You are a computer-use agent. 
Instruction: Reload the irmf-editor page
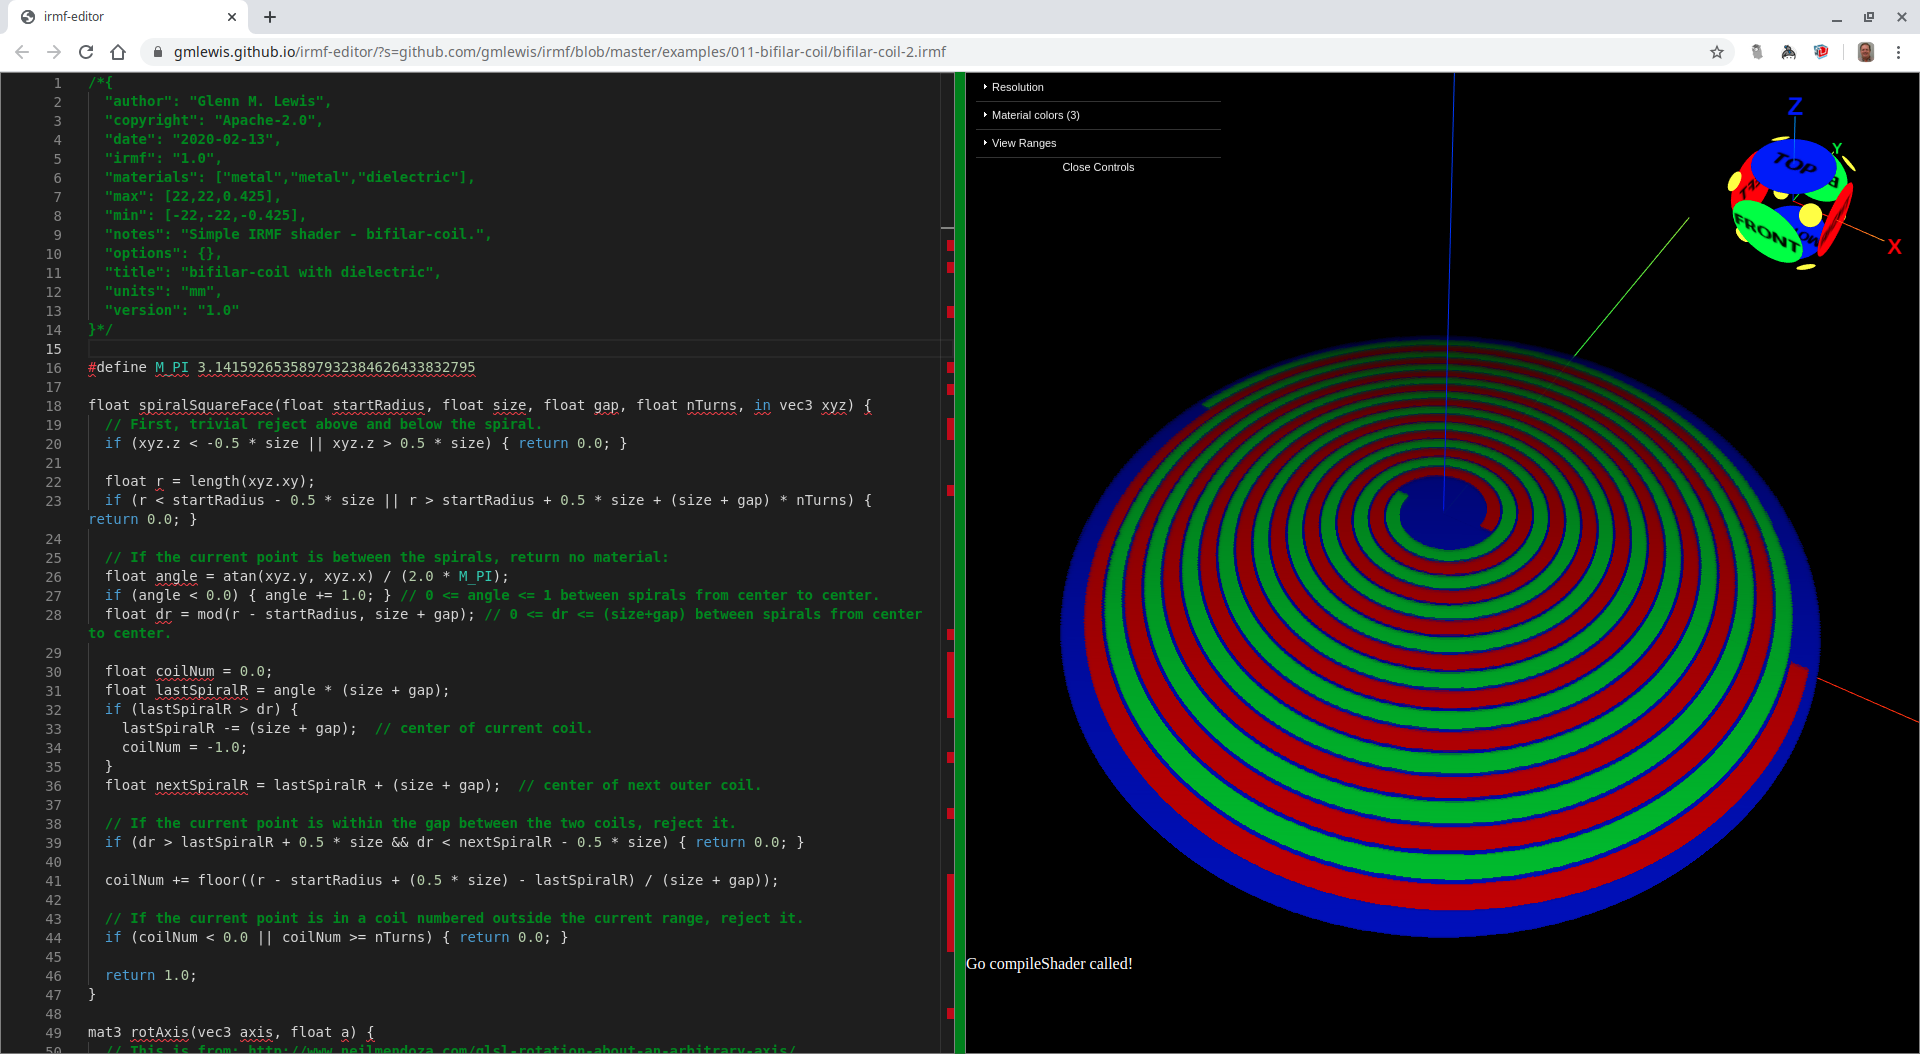pos(86,52)
